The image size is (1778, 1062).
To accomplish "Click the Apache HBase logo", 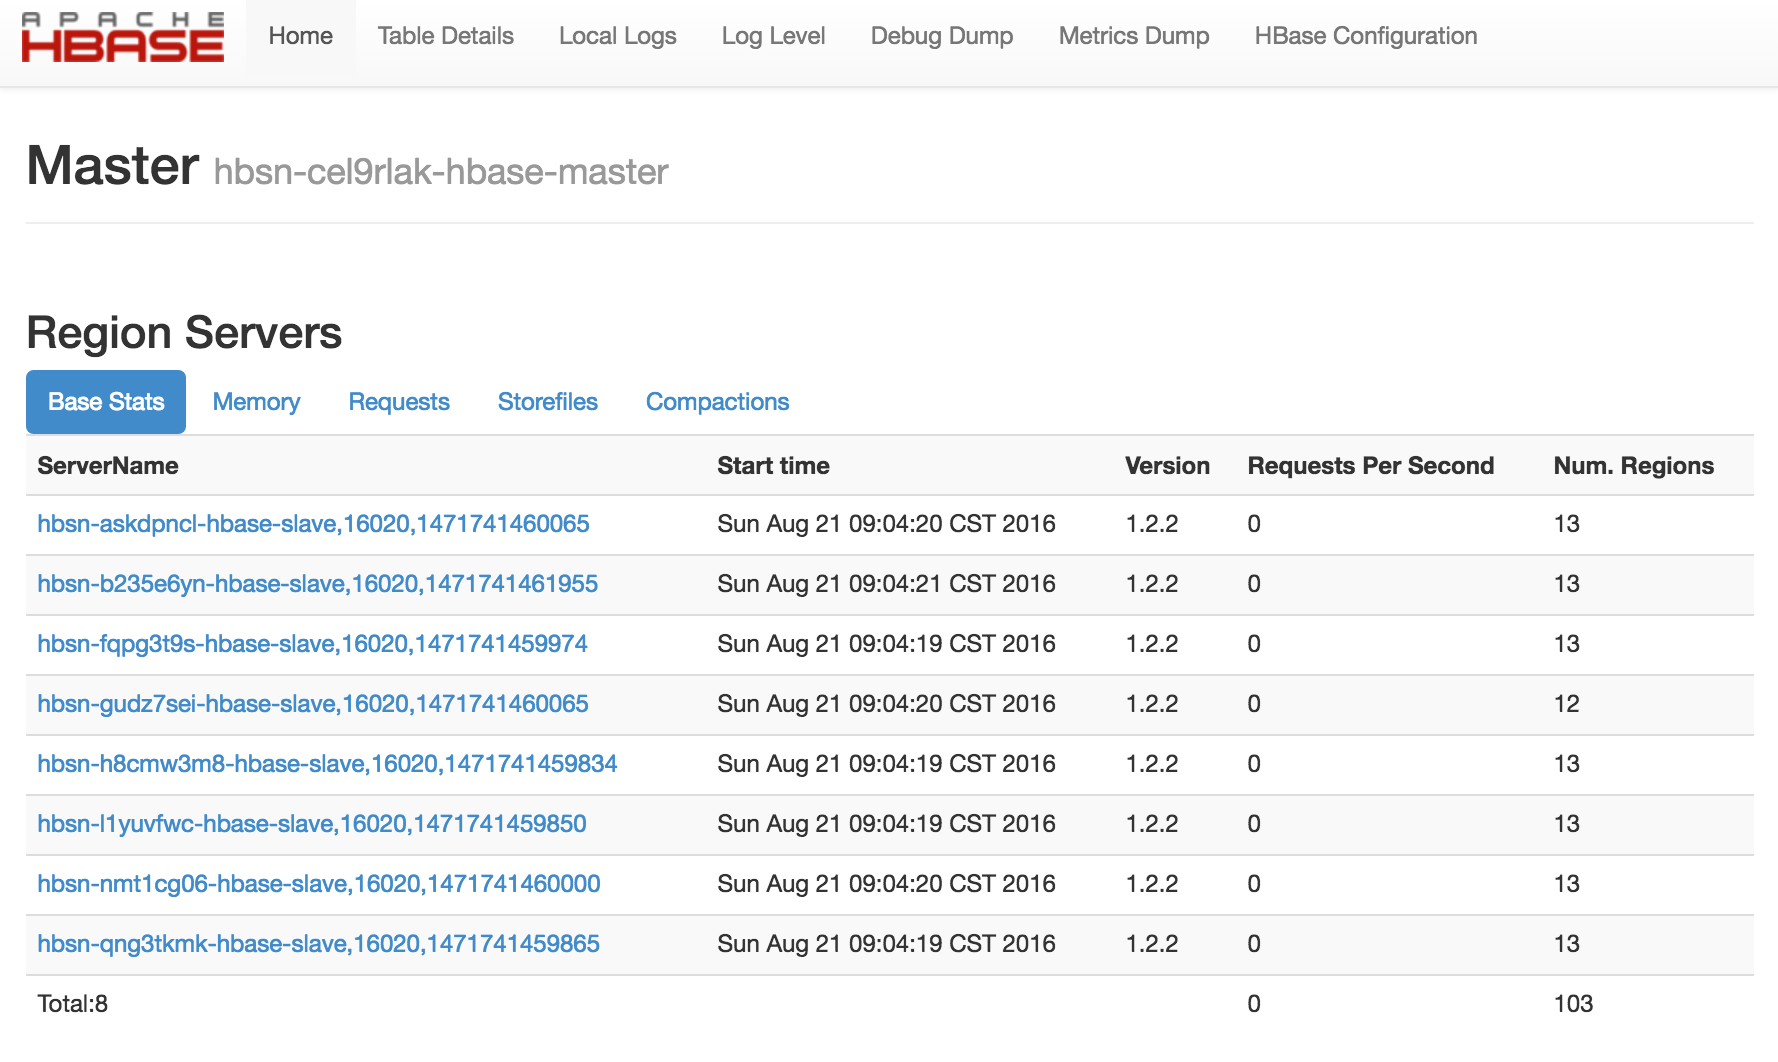I will 123,38.
